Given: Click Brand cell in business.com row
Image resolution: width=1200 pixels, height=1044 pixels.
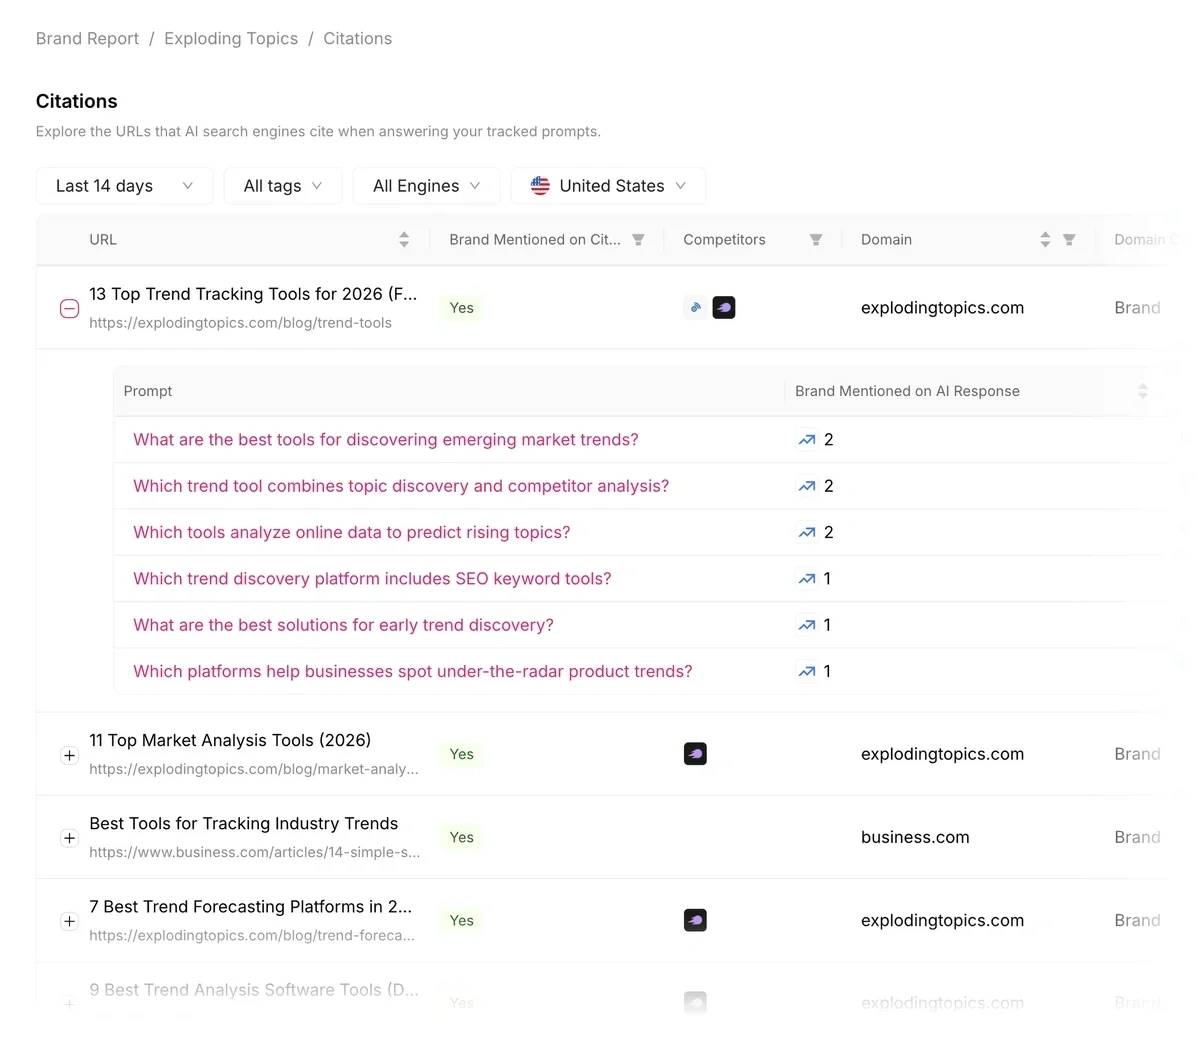Looking at the screenshot, I should coord(1137,838).
